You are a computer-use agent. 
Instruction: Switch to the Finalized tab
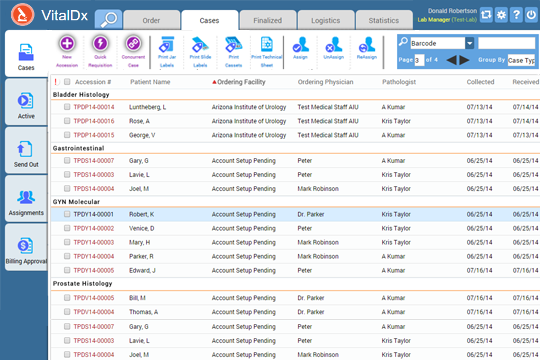(268, 20)
